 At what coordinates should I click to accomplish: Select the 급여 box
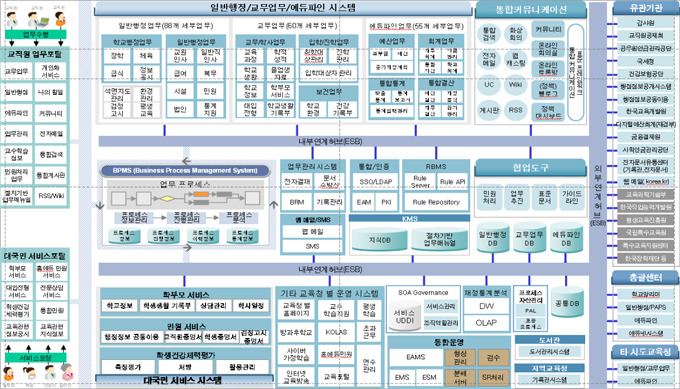180,73
